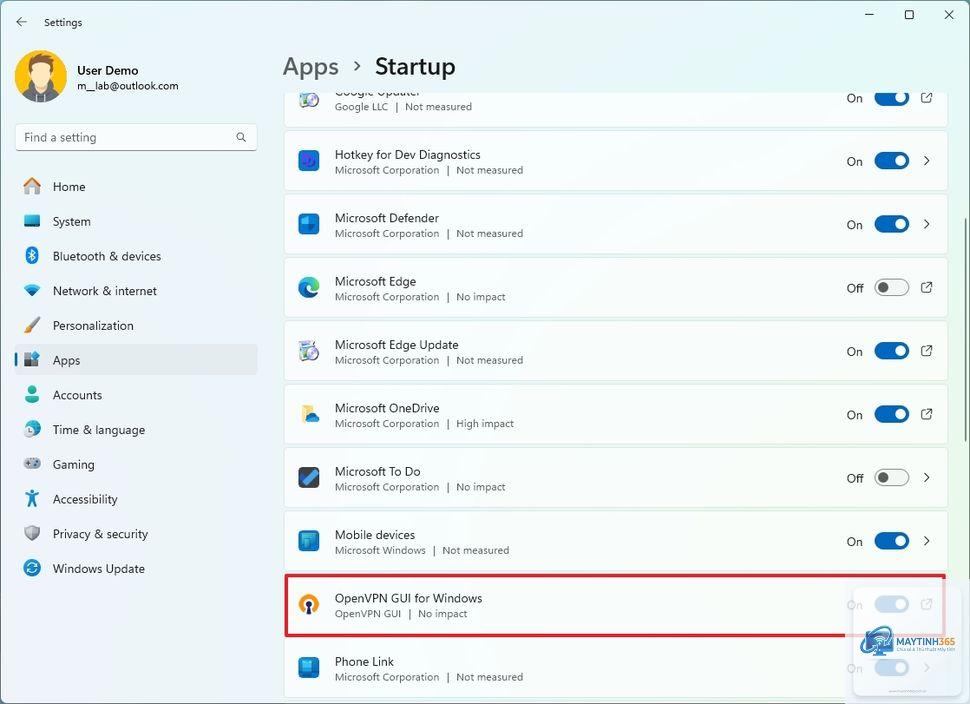Open Home settings page
970x704 pixels.
pos(136,186)
